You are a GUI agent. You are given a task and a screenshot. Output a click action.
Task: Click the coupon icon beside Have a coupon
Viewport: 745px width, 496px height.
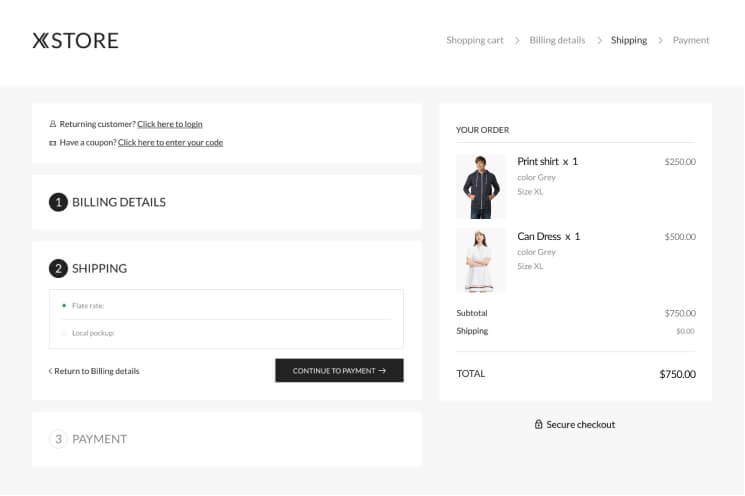pyautogui.click(x=53, y=143)
